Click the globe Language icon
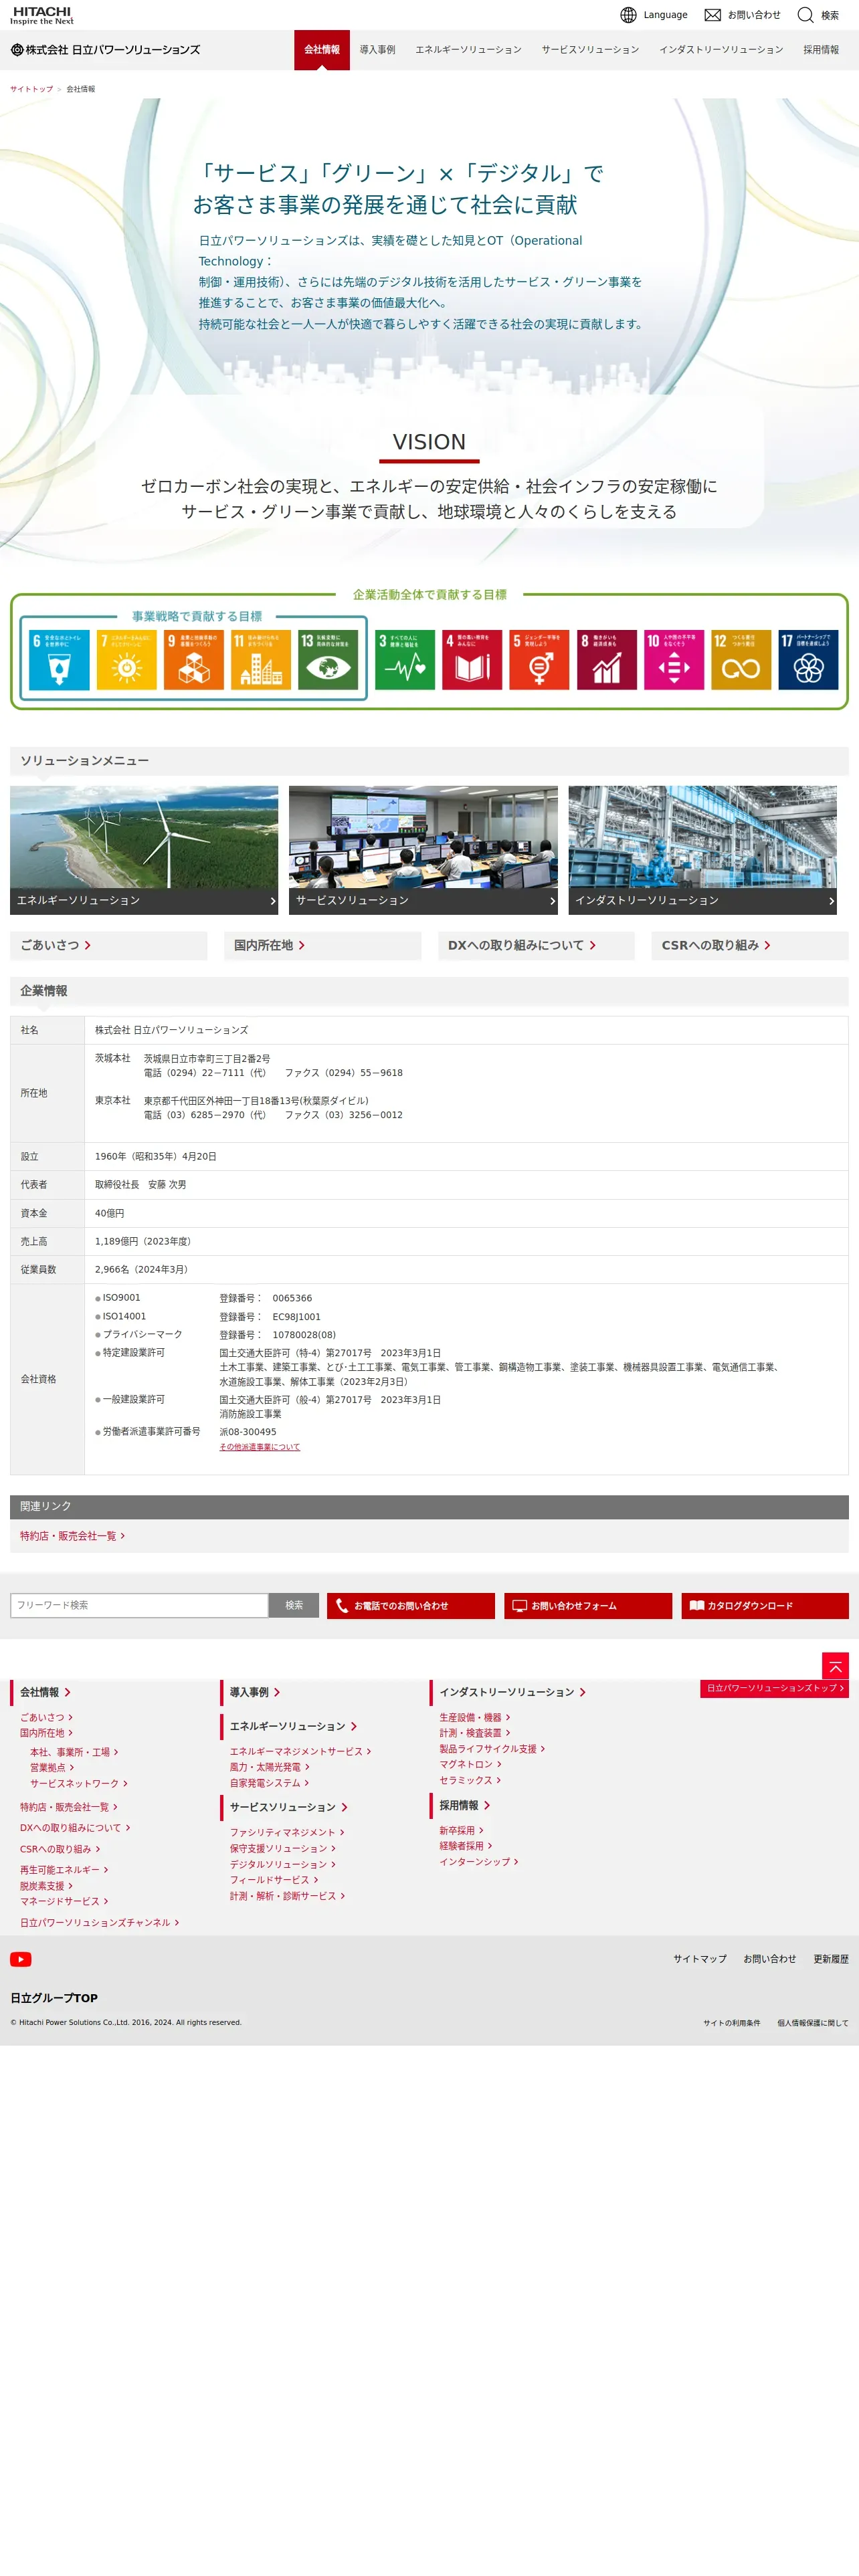This screenshot has width=859, height=2576. [628, 15]
